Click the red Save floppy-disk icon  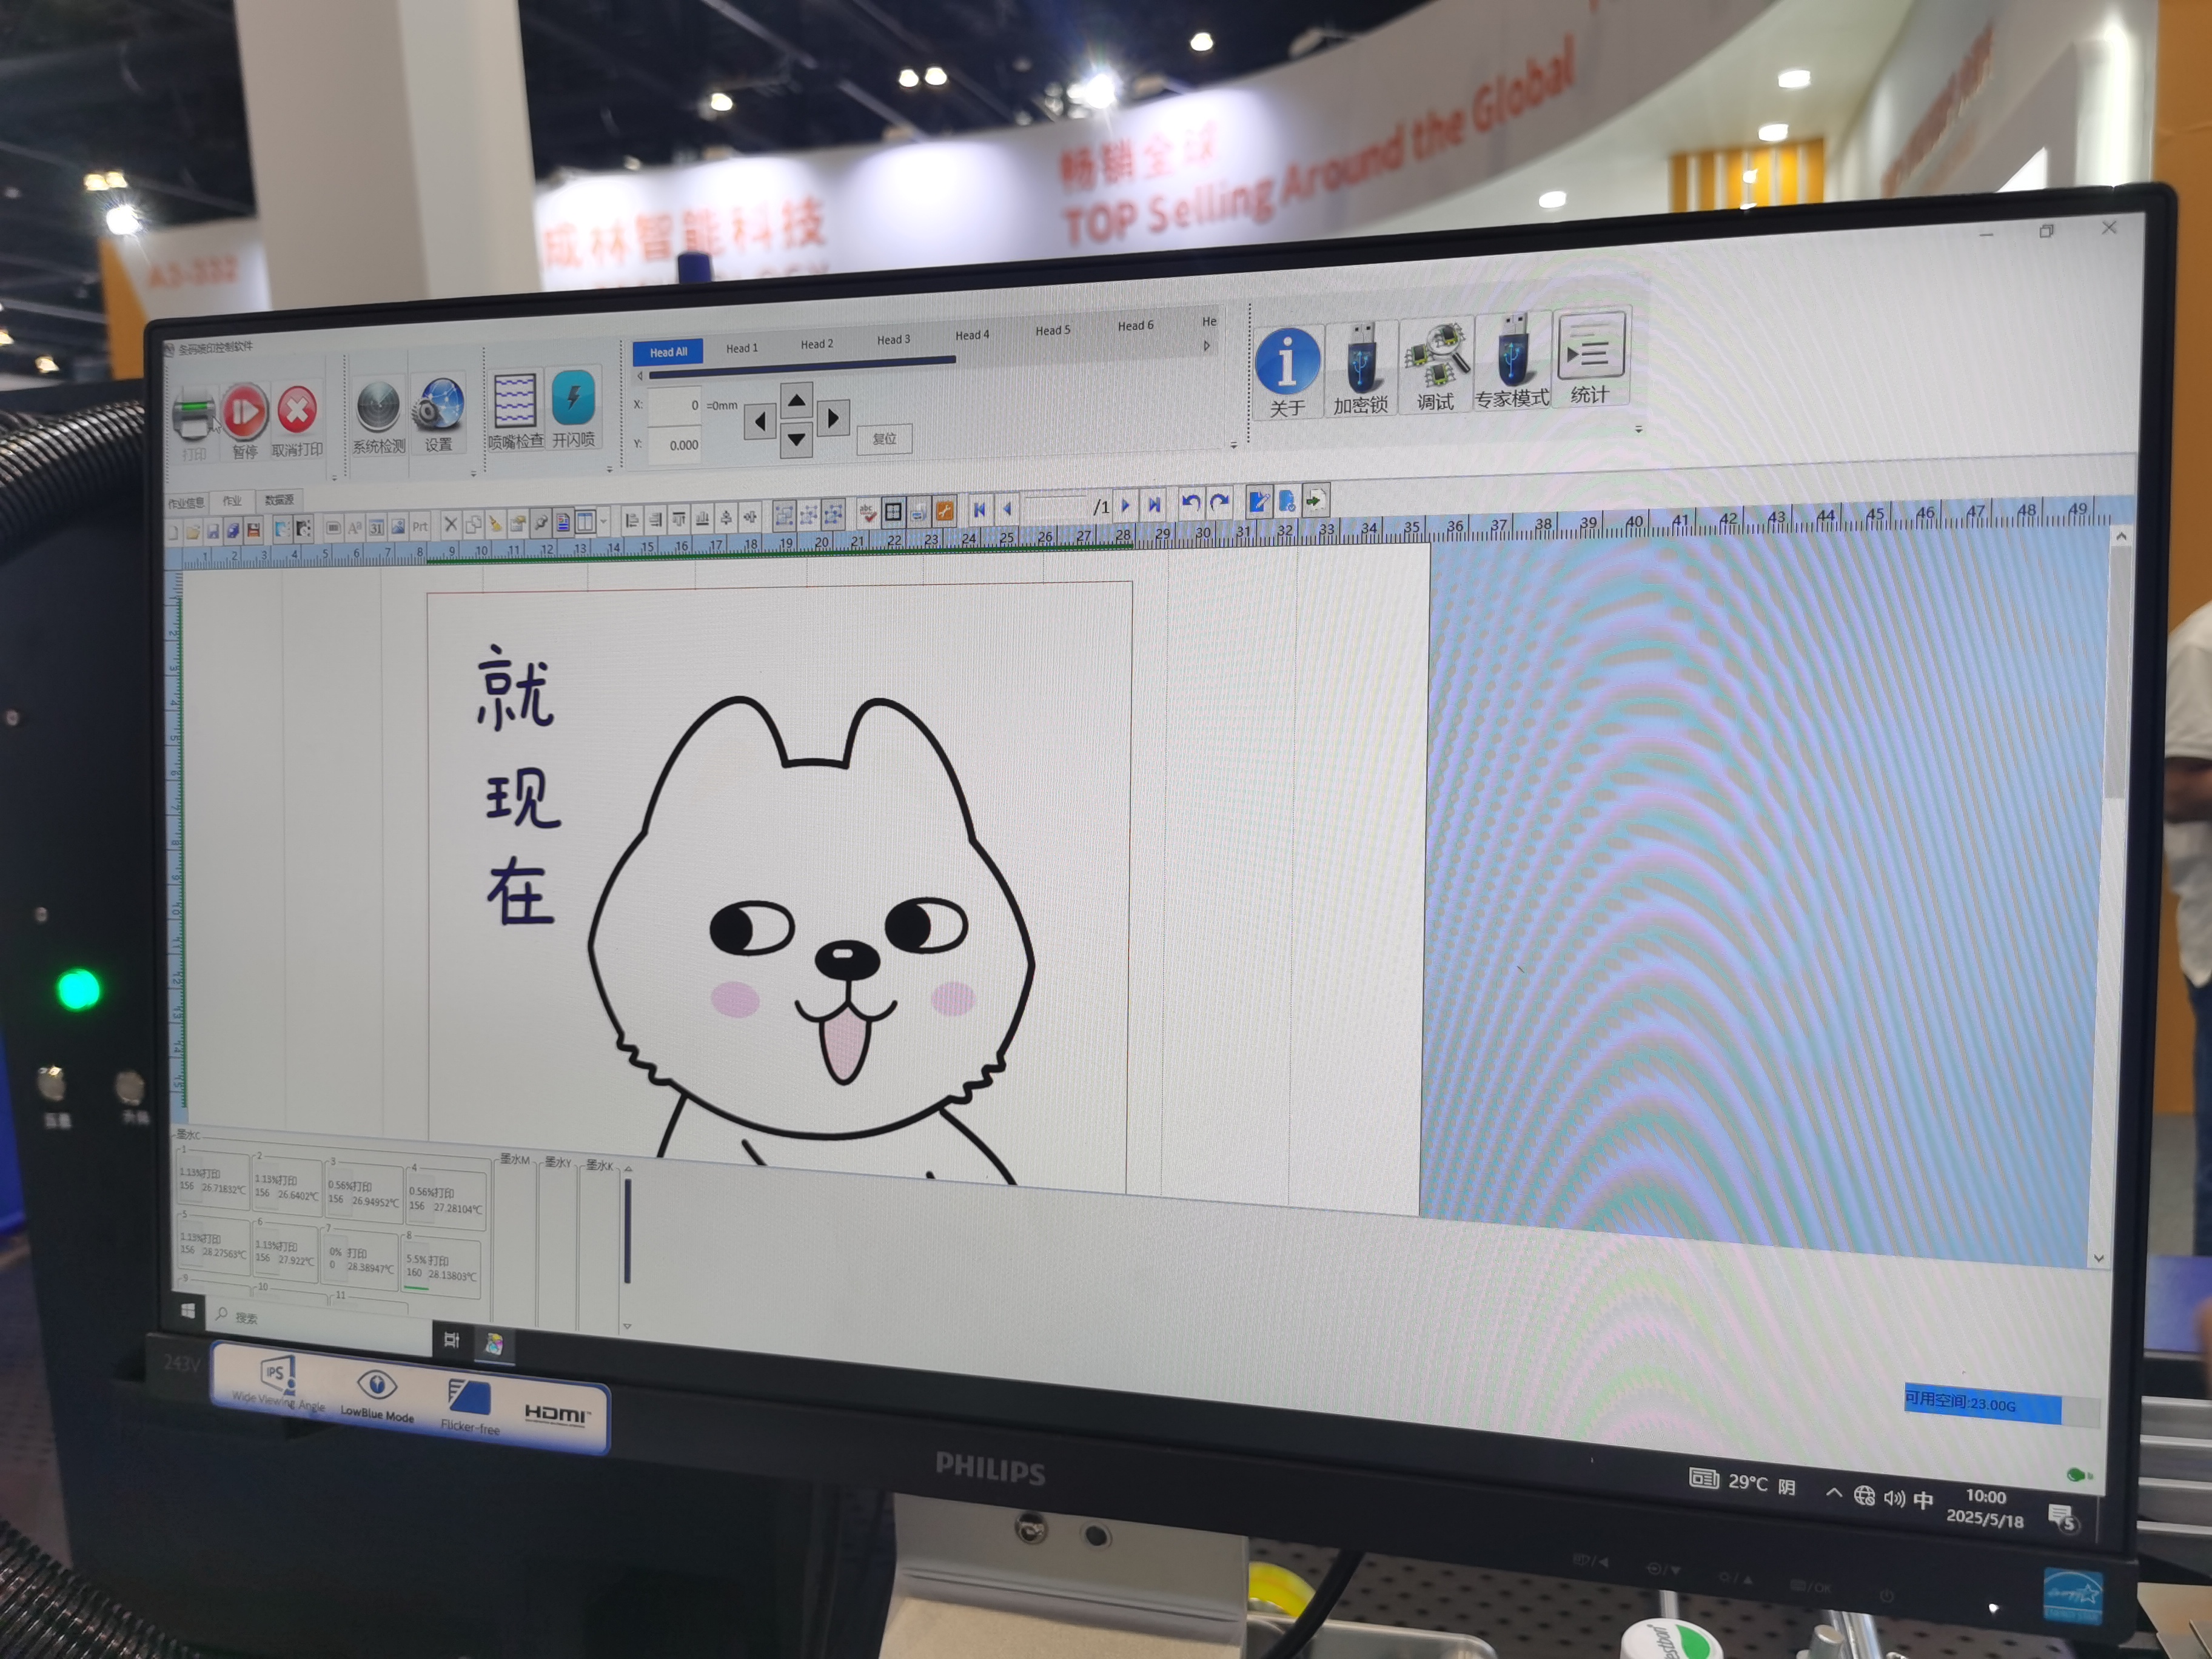coord(253,530)
